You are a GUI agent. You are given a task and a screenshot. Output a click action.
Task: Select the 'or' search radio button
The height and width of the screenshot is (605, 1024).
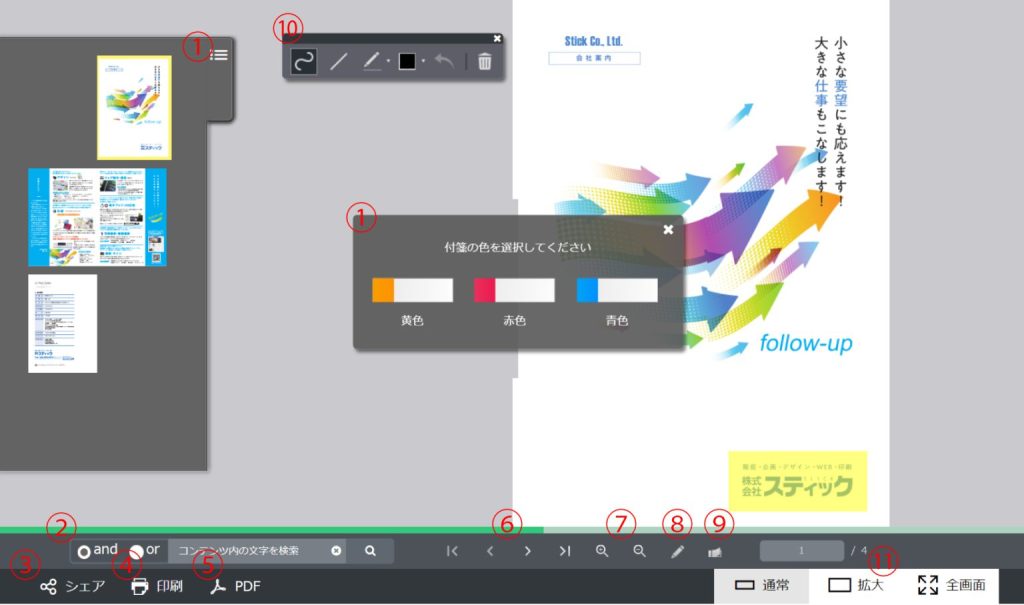tap(136, 551)
